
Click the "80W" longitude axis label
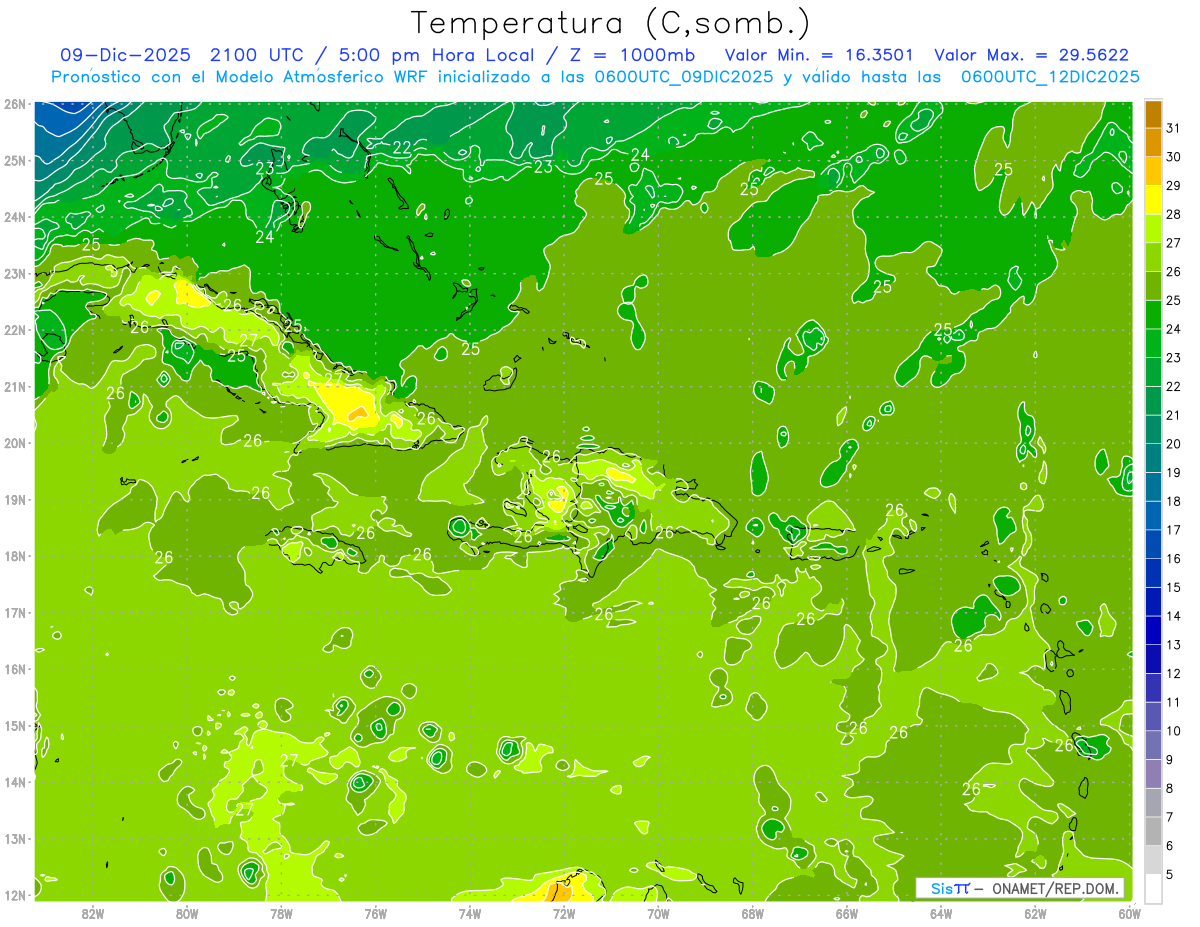click(187, 913)
